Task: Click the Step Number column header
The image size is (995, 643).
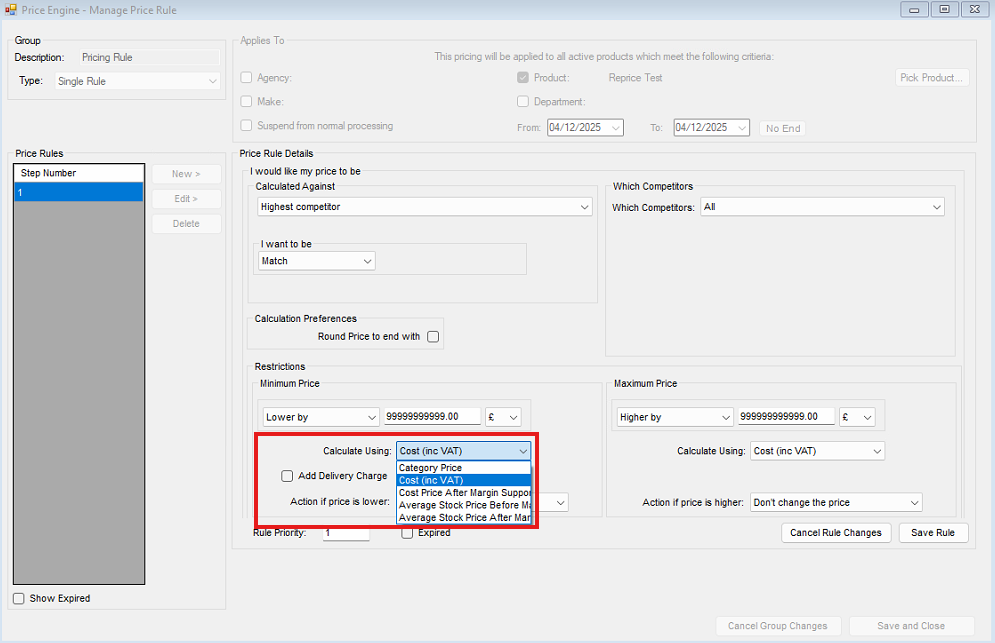Action: coord(79,173)
